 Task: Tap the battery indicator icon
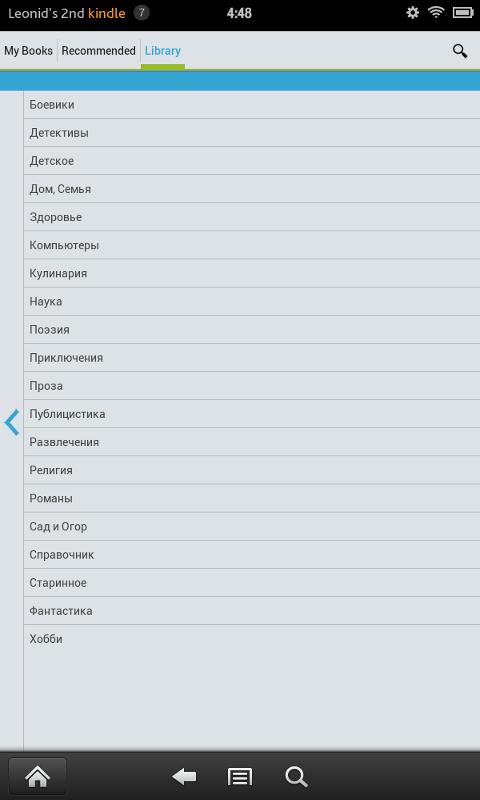coord(463,13)
